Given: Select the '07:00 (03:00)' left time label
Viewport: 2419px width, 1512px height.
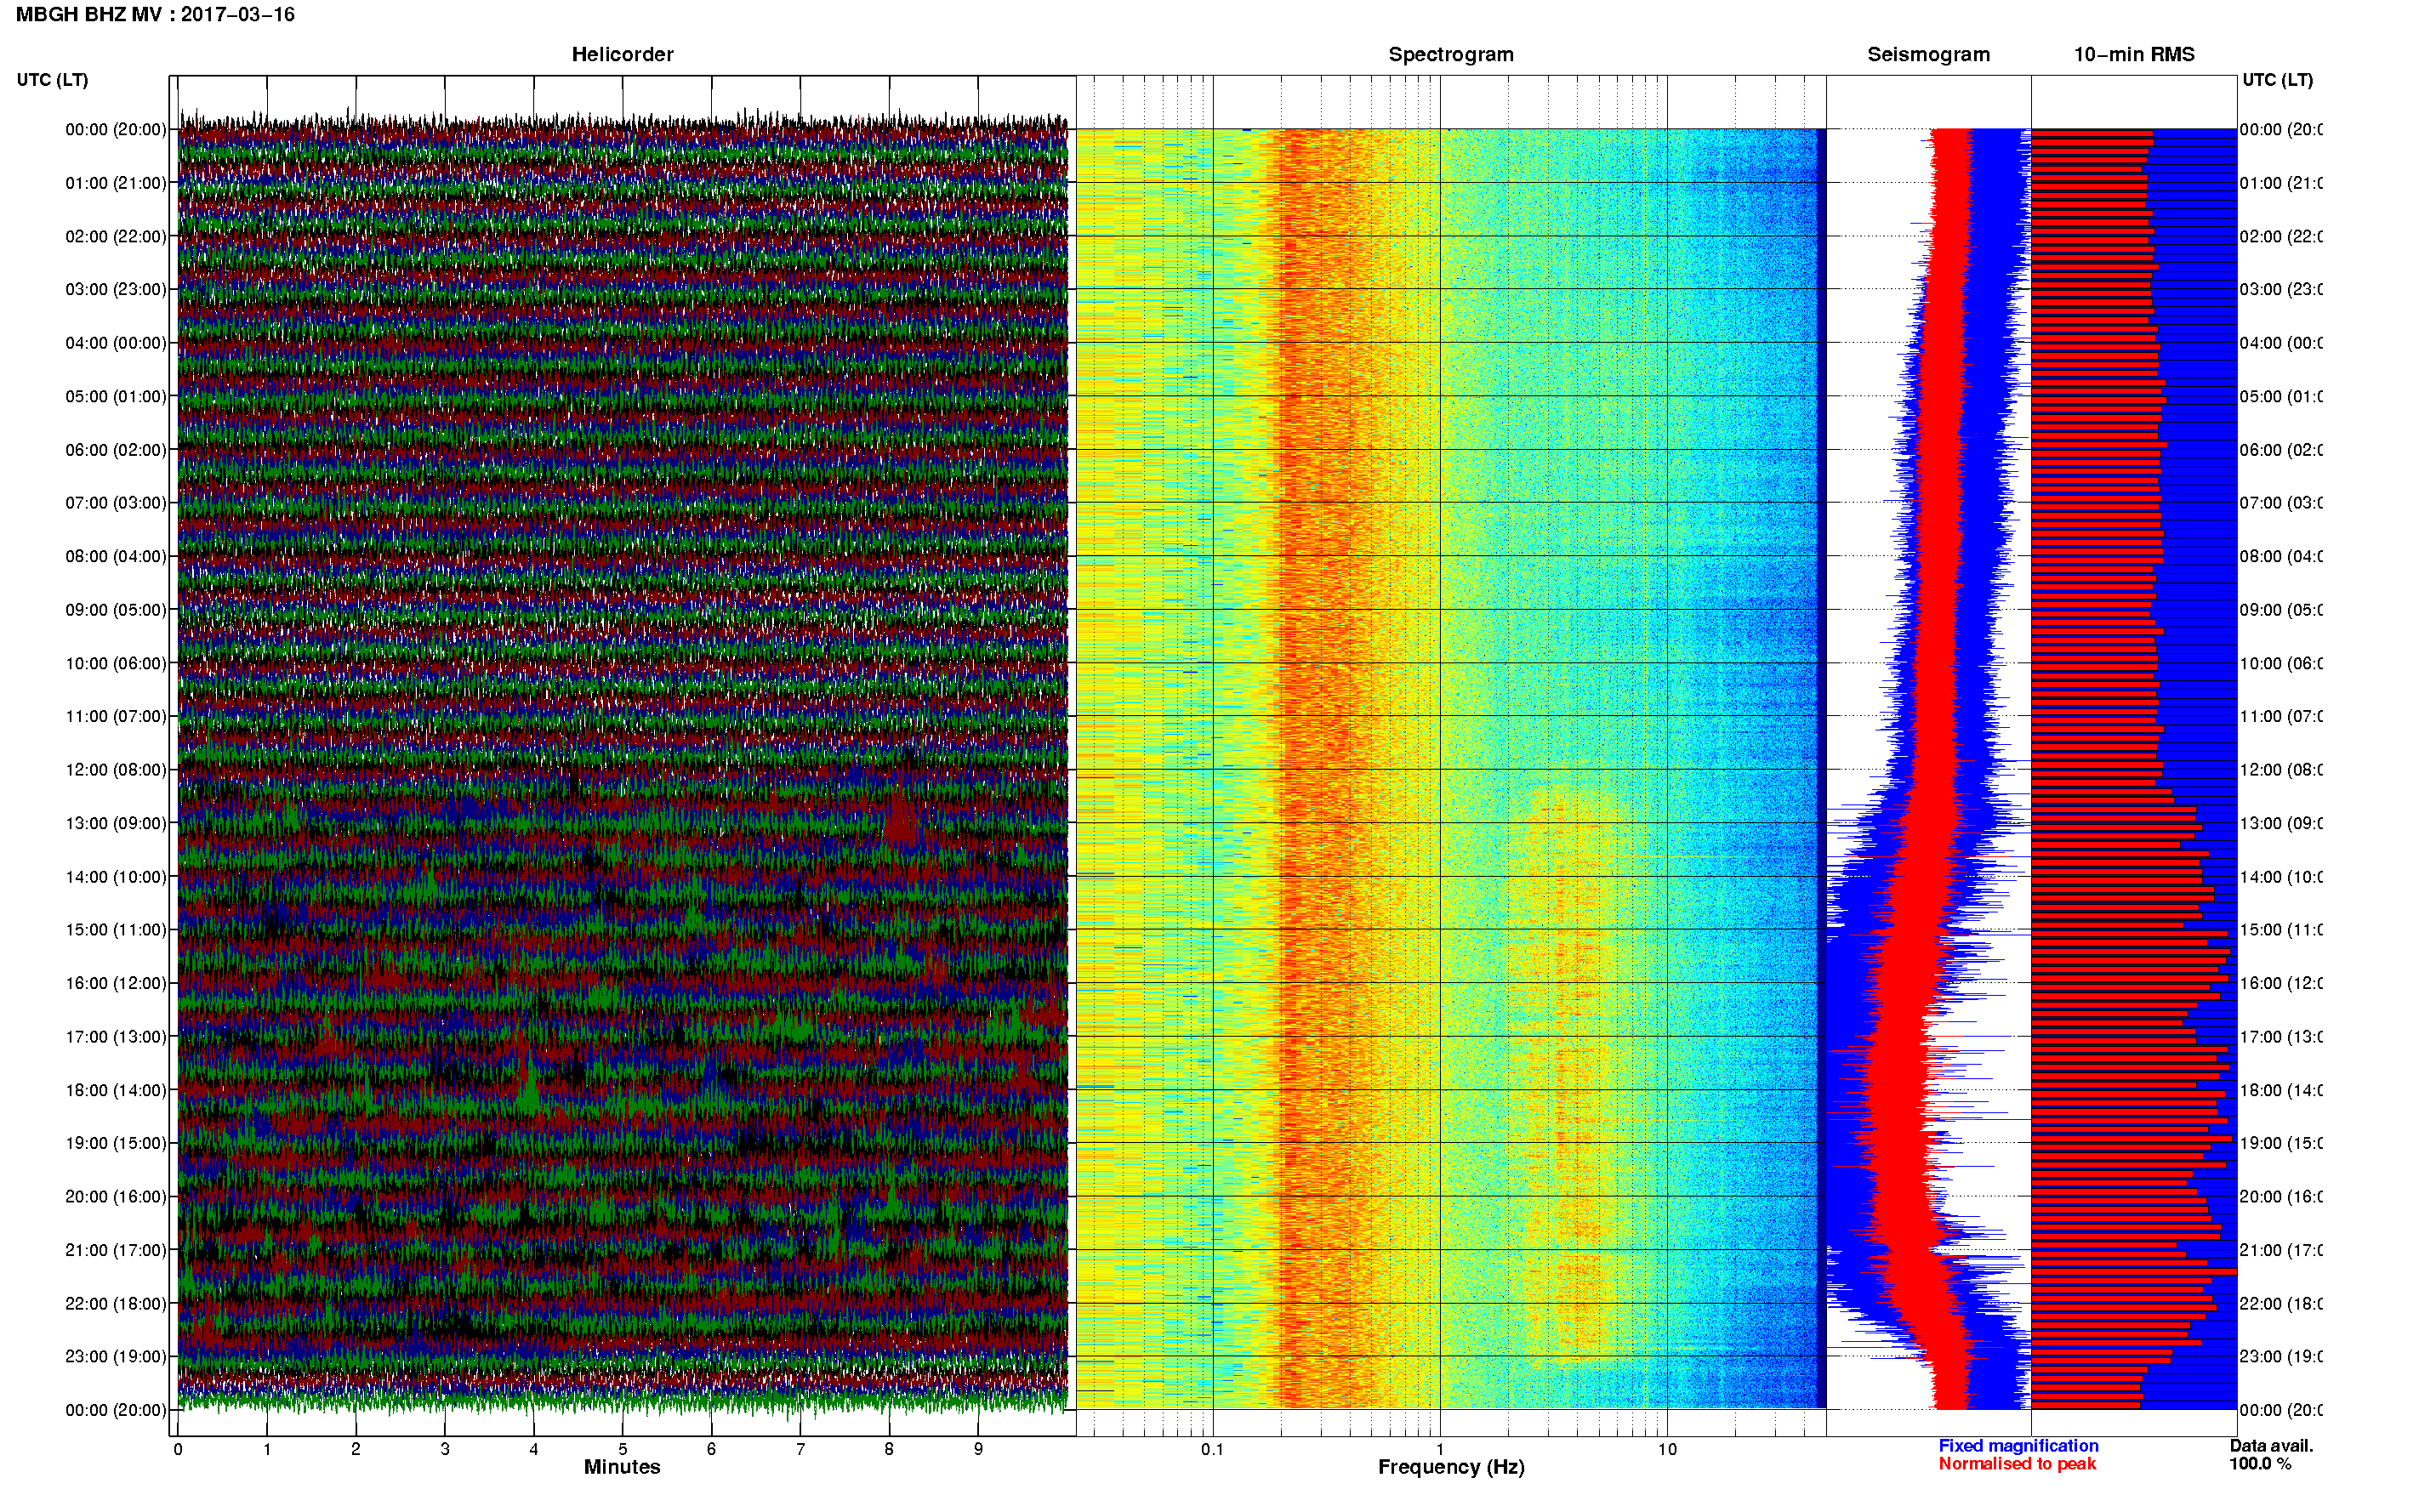Looking at the screenshot, I should 116,503.
